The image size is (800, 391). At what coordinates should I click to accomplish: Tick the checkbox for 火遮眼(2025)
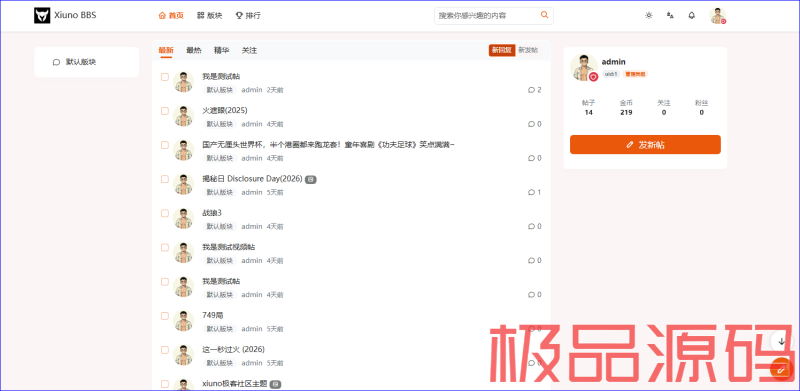[165, 111]
